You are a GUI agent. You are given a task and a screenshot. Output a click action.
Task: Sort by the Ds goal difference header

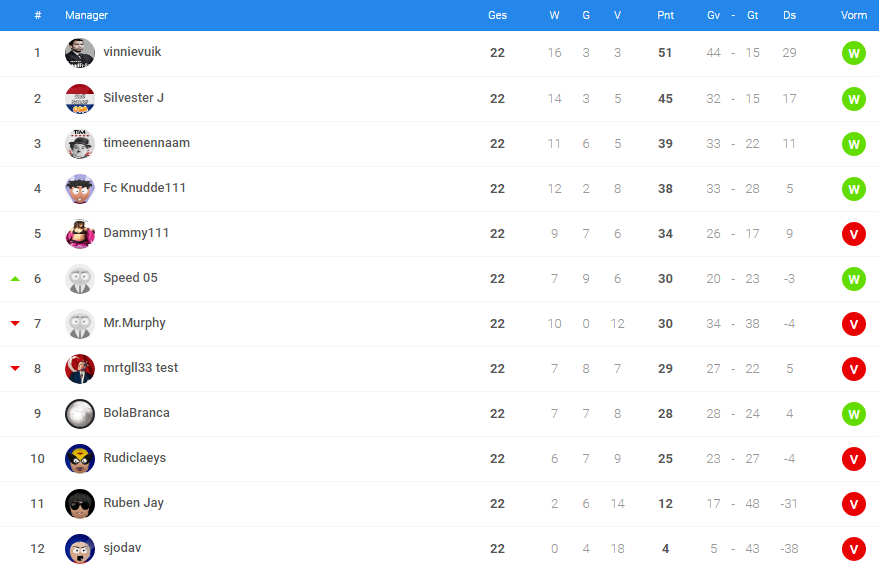click(789, 15)
